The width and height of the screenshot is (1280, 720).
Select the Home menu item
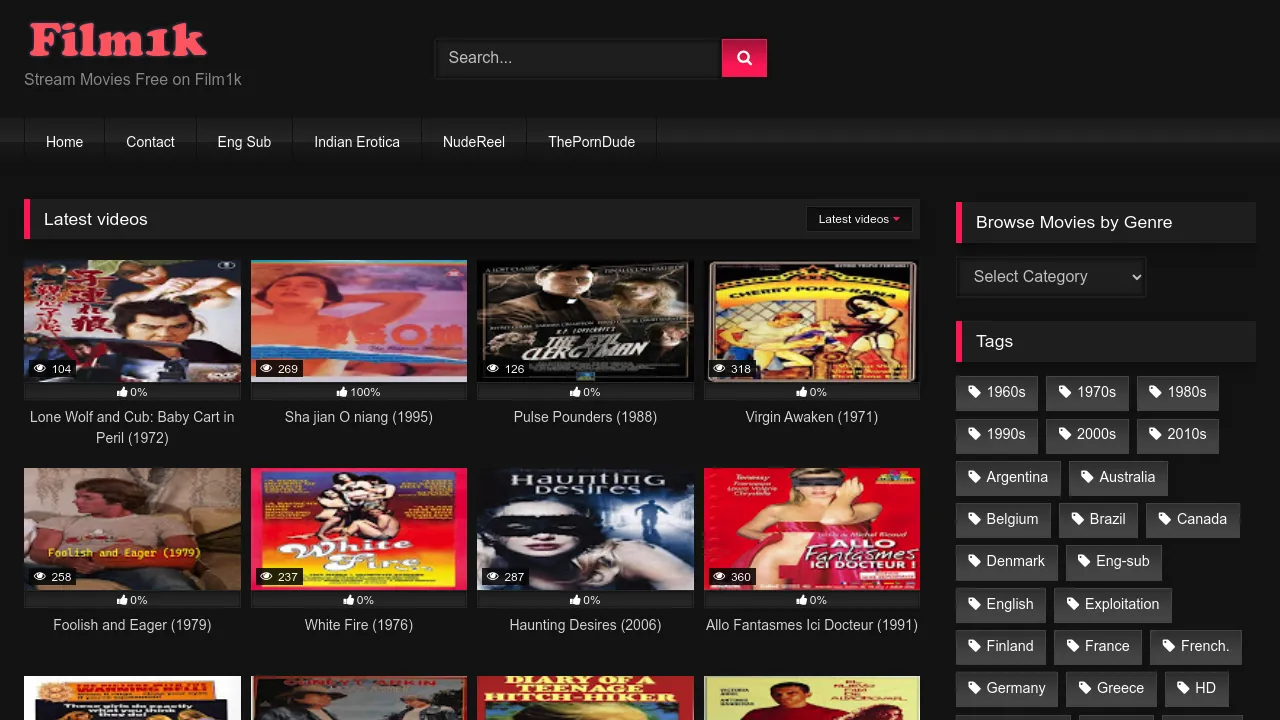click(64, 142)
